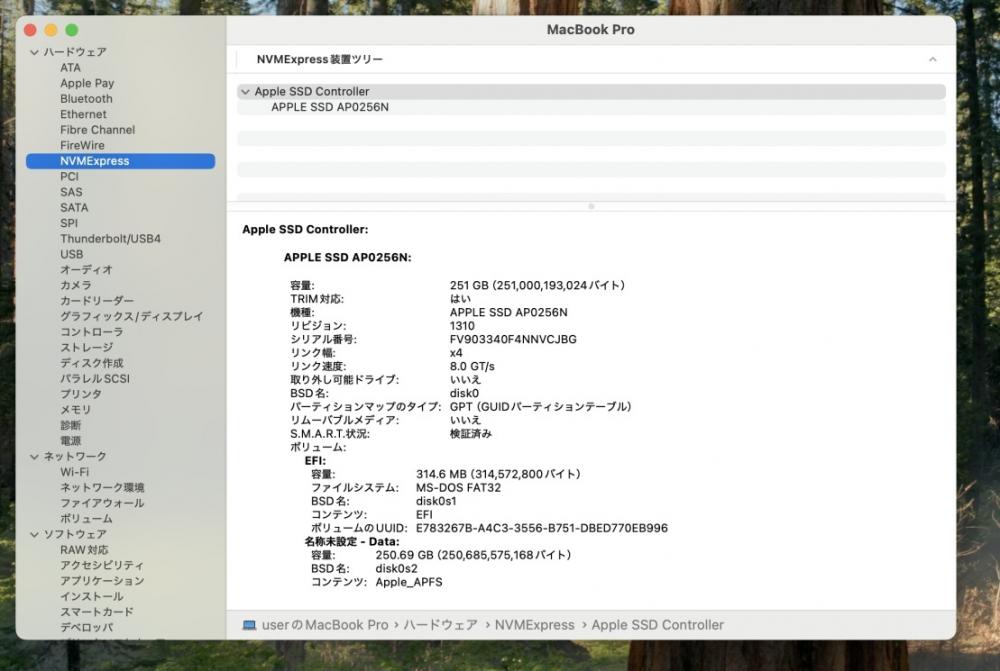
Task: Open PCI hardware info
Action: tap(70, 177)
